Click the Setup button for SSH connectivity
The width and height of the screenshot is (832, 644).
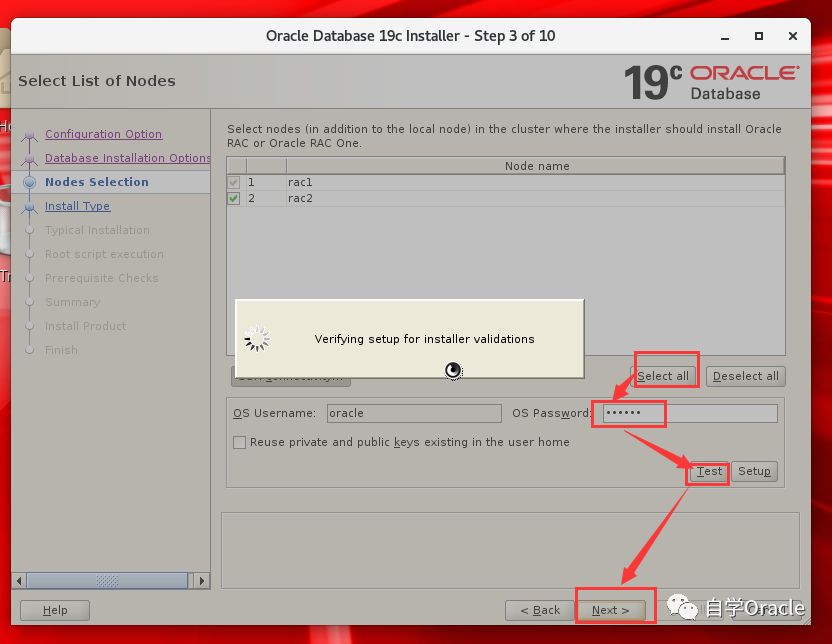(x=754, y=471)
